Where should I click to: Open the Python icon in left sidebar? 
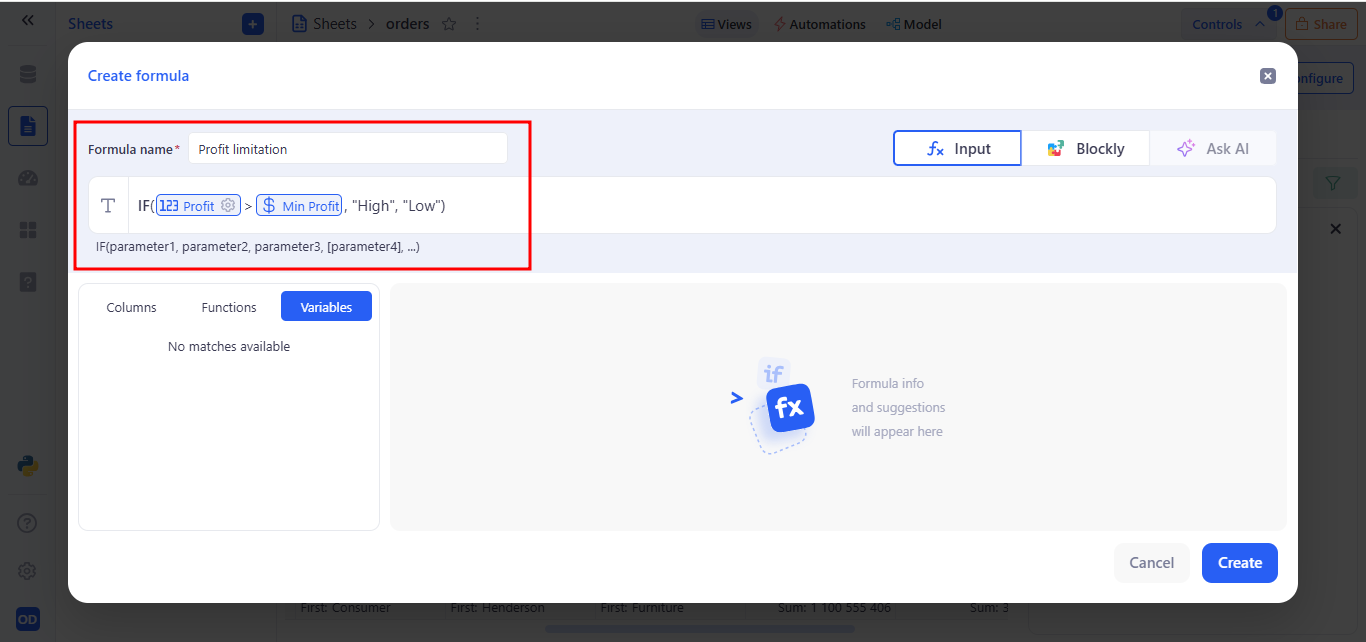point(28,466)
